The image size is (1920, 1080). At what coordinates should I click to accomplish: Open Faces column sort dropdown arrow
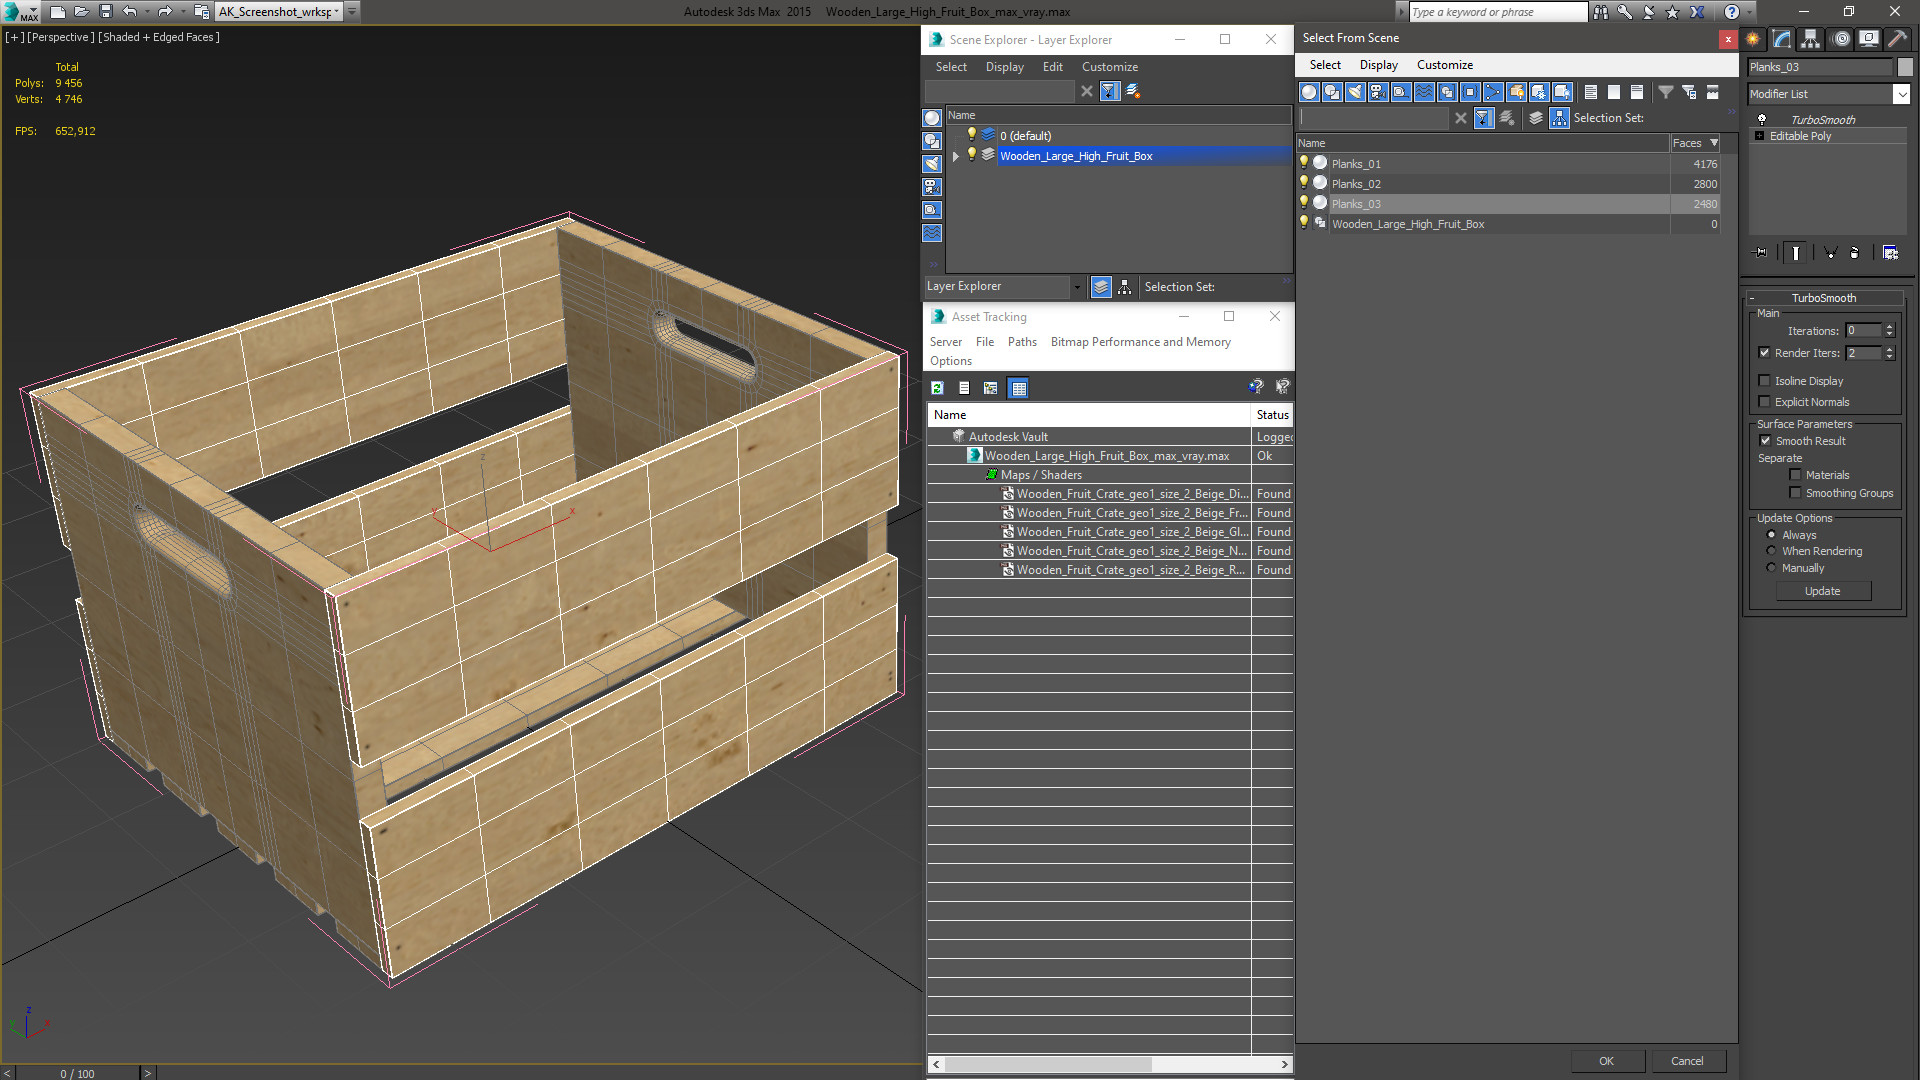click(1714, 143)
